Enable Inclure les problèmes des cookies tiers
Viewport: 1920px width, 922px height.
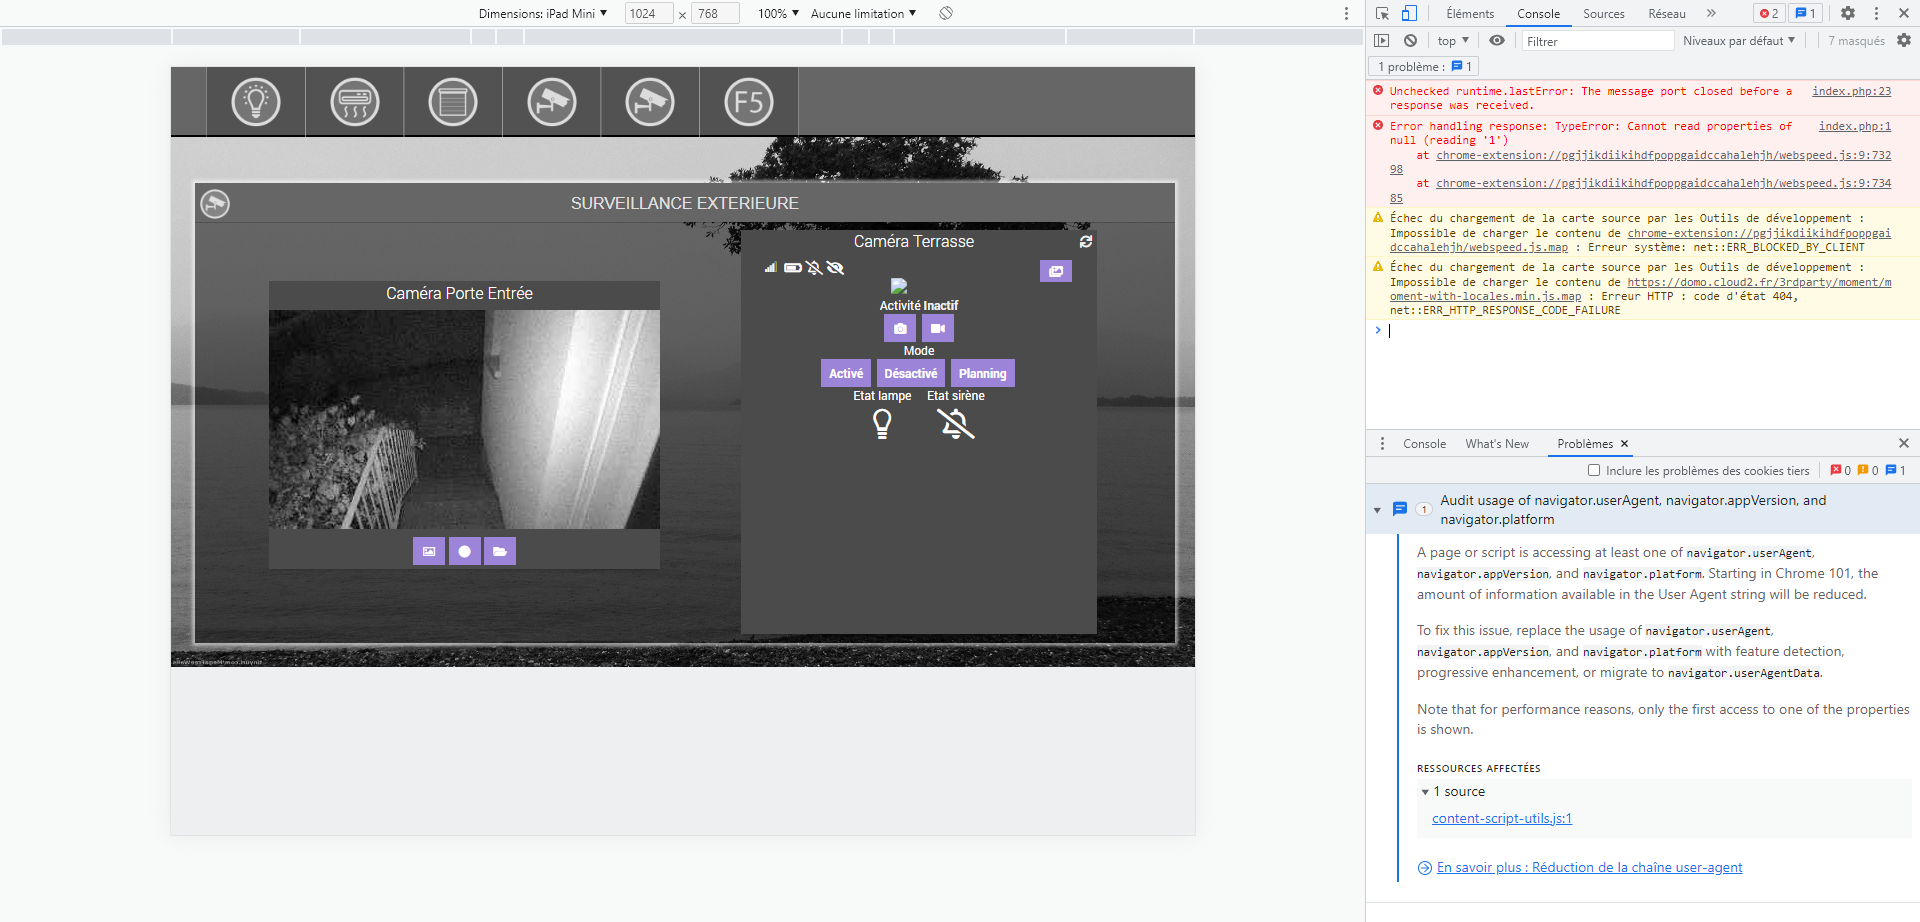(x=1594, y=470)
